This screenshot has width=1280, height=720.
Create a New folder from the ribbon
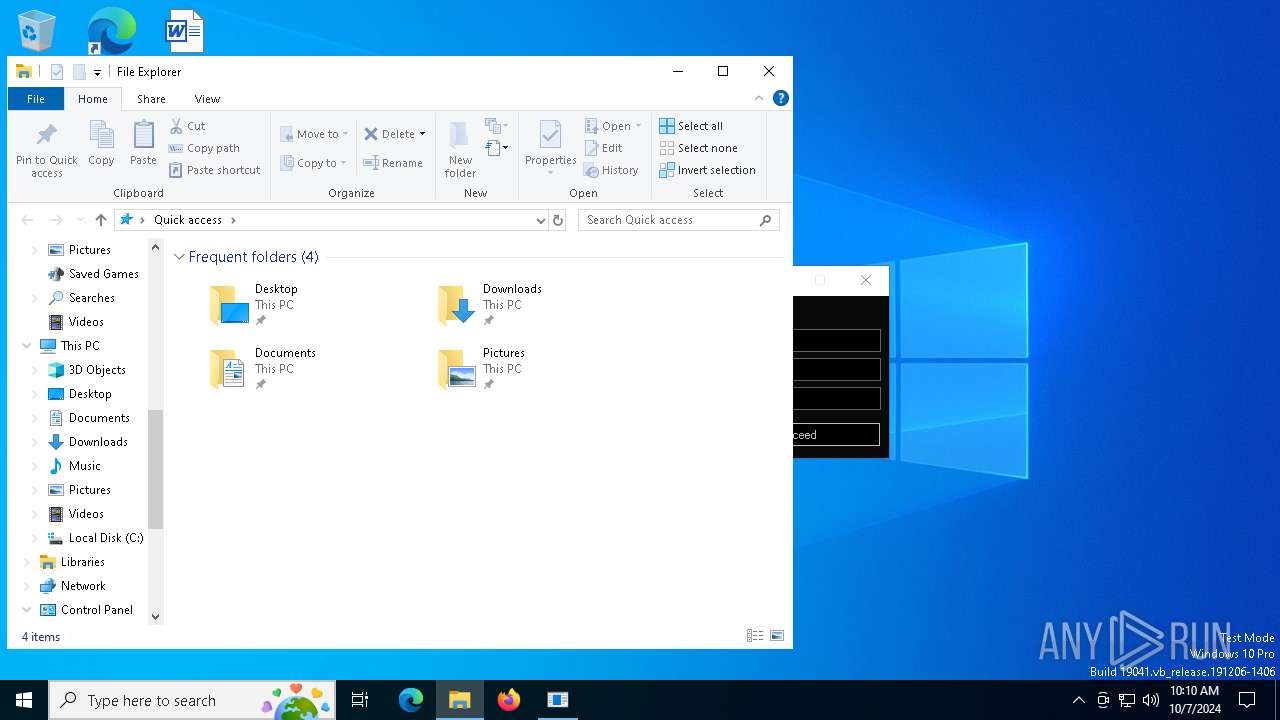[x=460, y=150]
